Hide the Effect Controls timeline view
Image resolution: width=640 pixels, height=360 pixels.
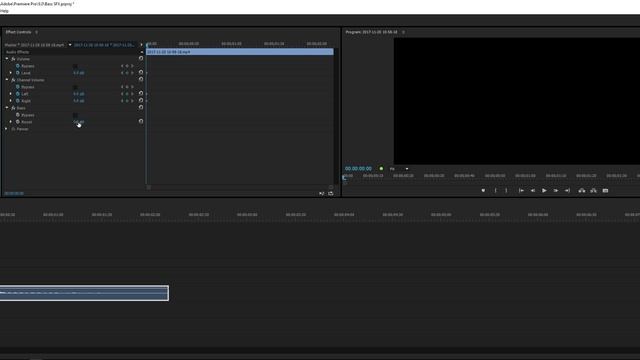pos(141,44)
